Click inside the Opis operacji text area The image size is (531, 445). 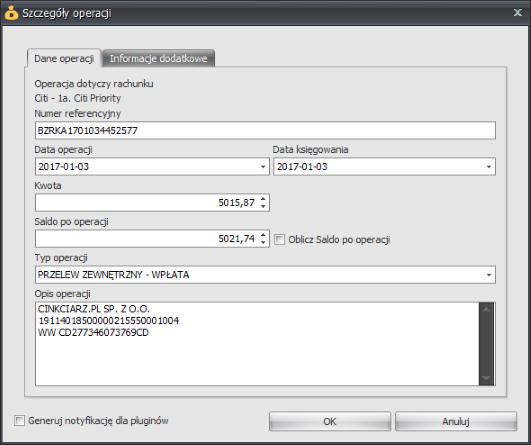[x=257, y=344]
